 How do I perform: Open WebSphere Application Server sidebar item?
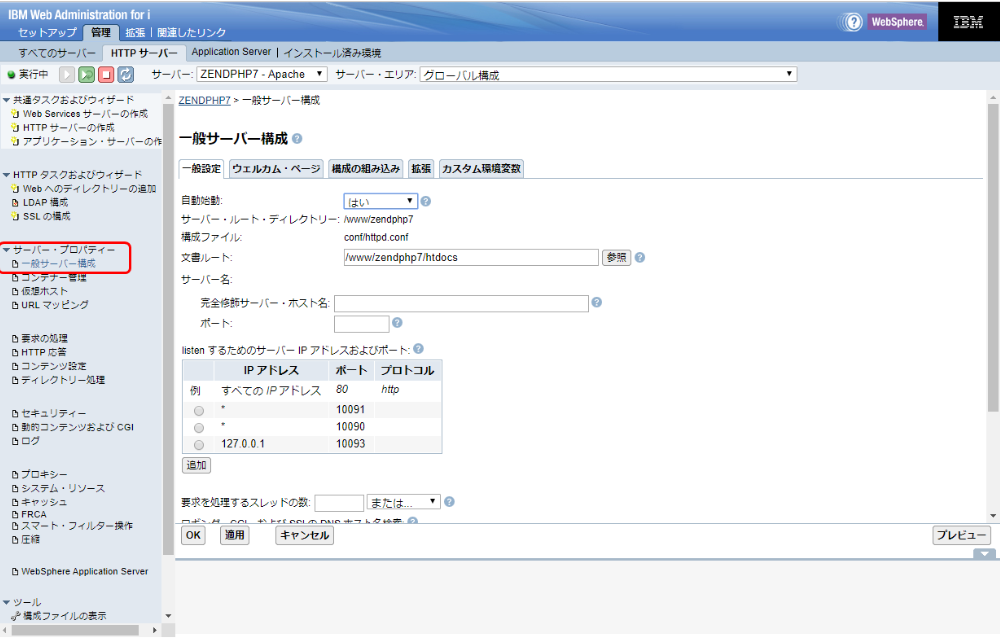(x=85, y=572)
